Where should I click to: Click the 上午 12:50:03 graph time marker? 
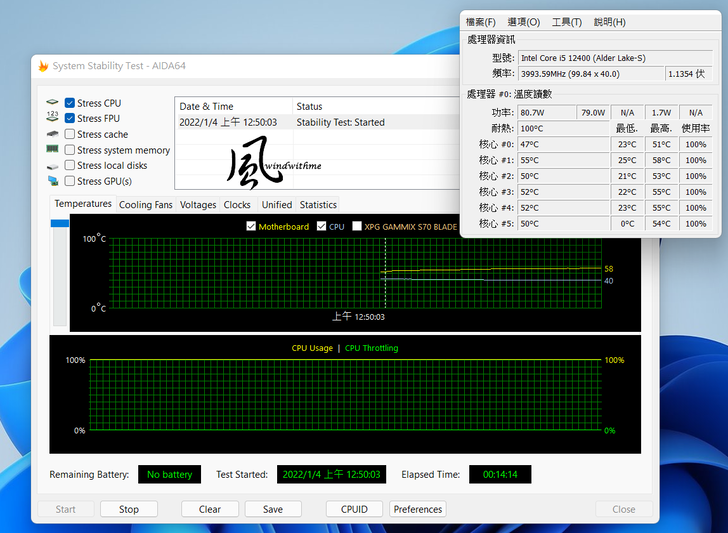(358, 317)
